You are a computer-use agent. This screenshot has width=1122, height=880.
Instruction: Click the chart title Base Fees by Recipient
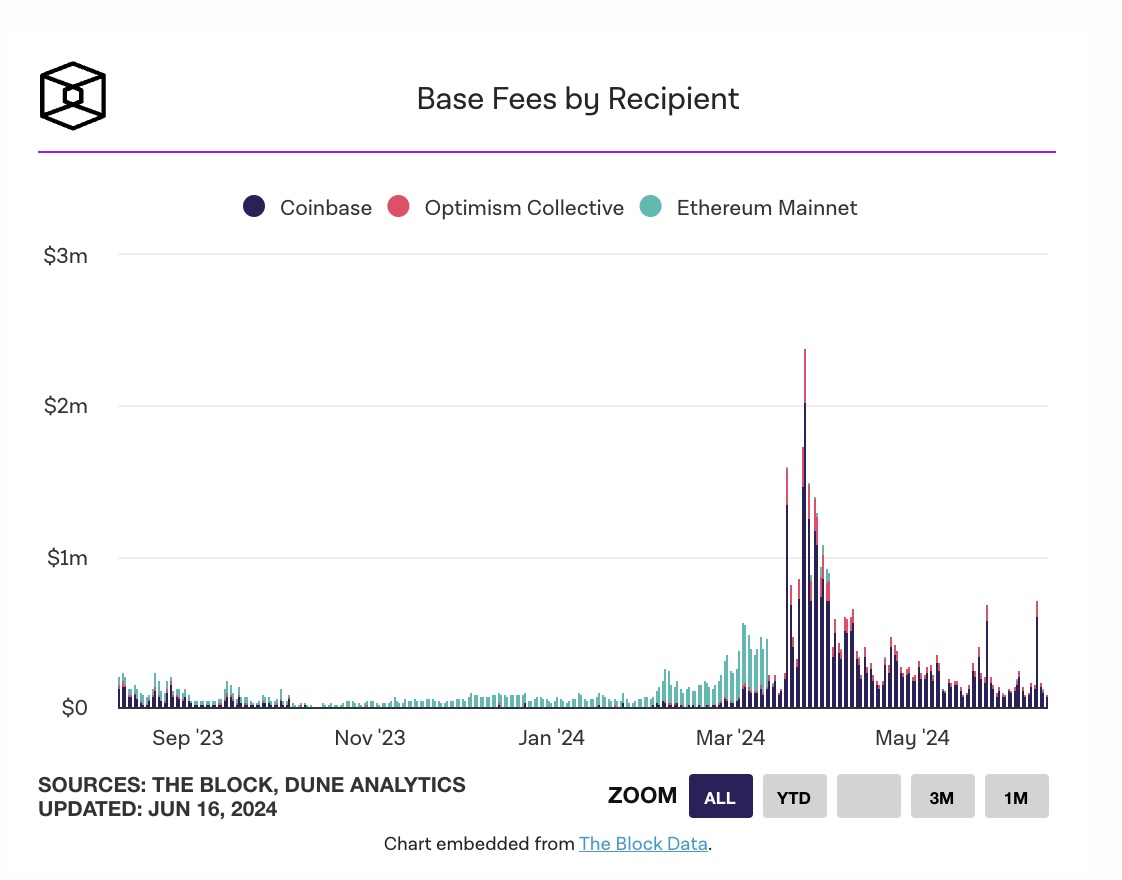[x=577, y=99]
